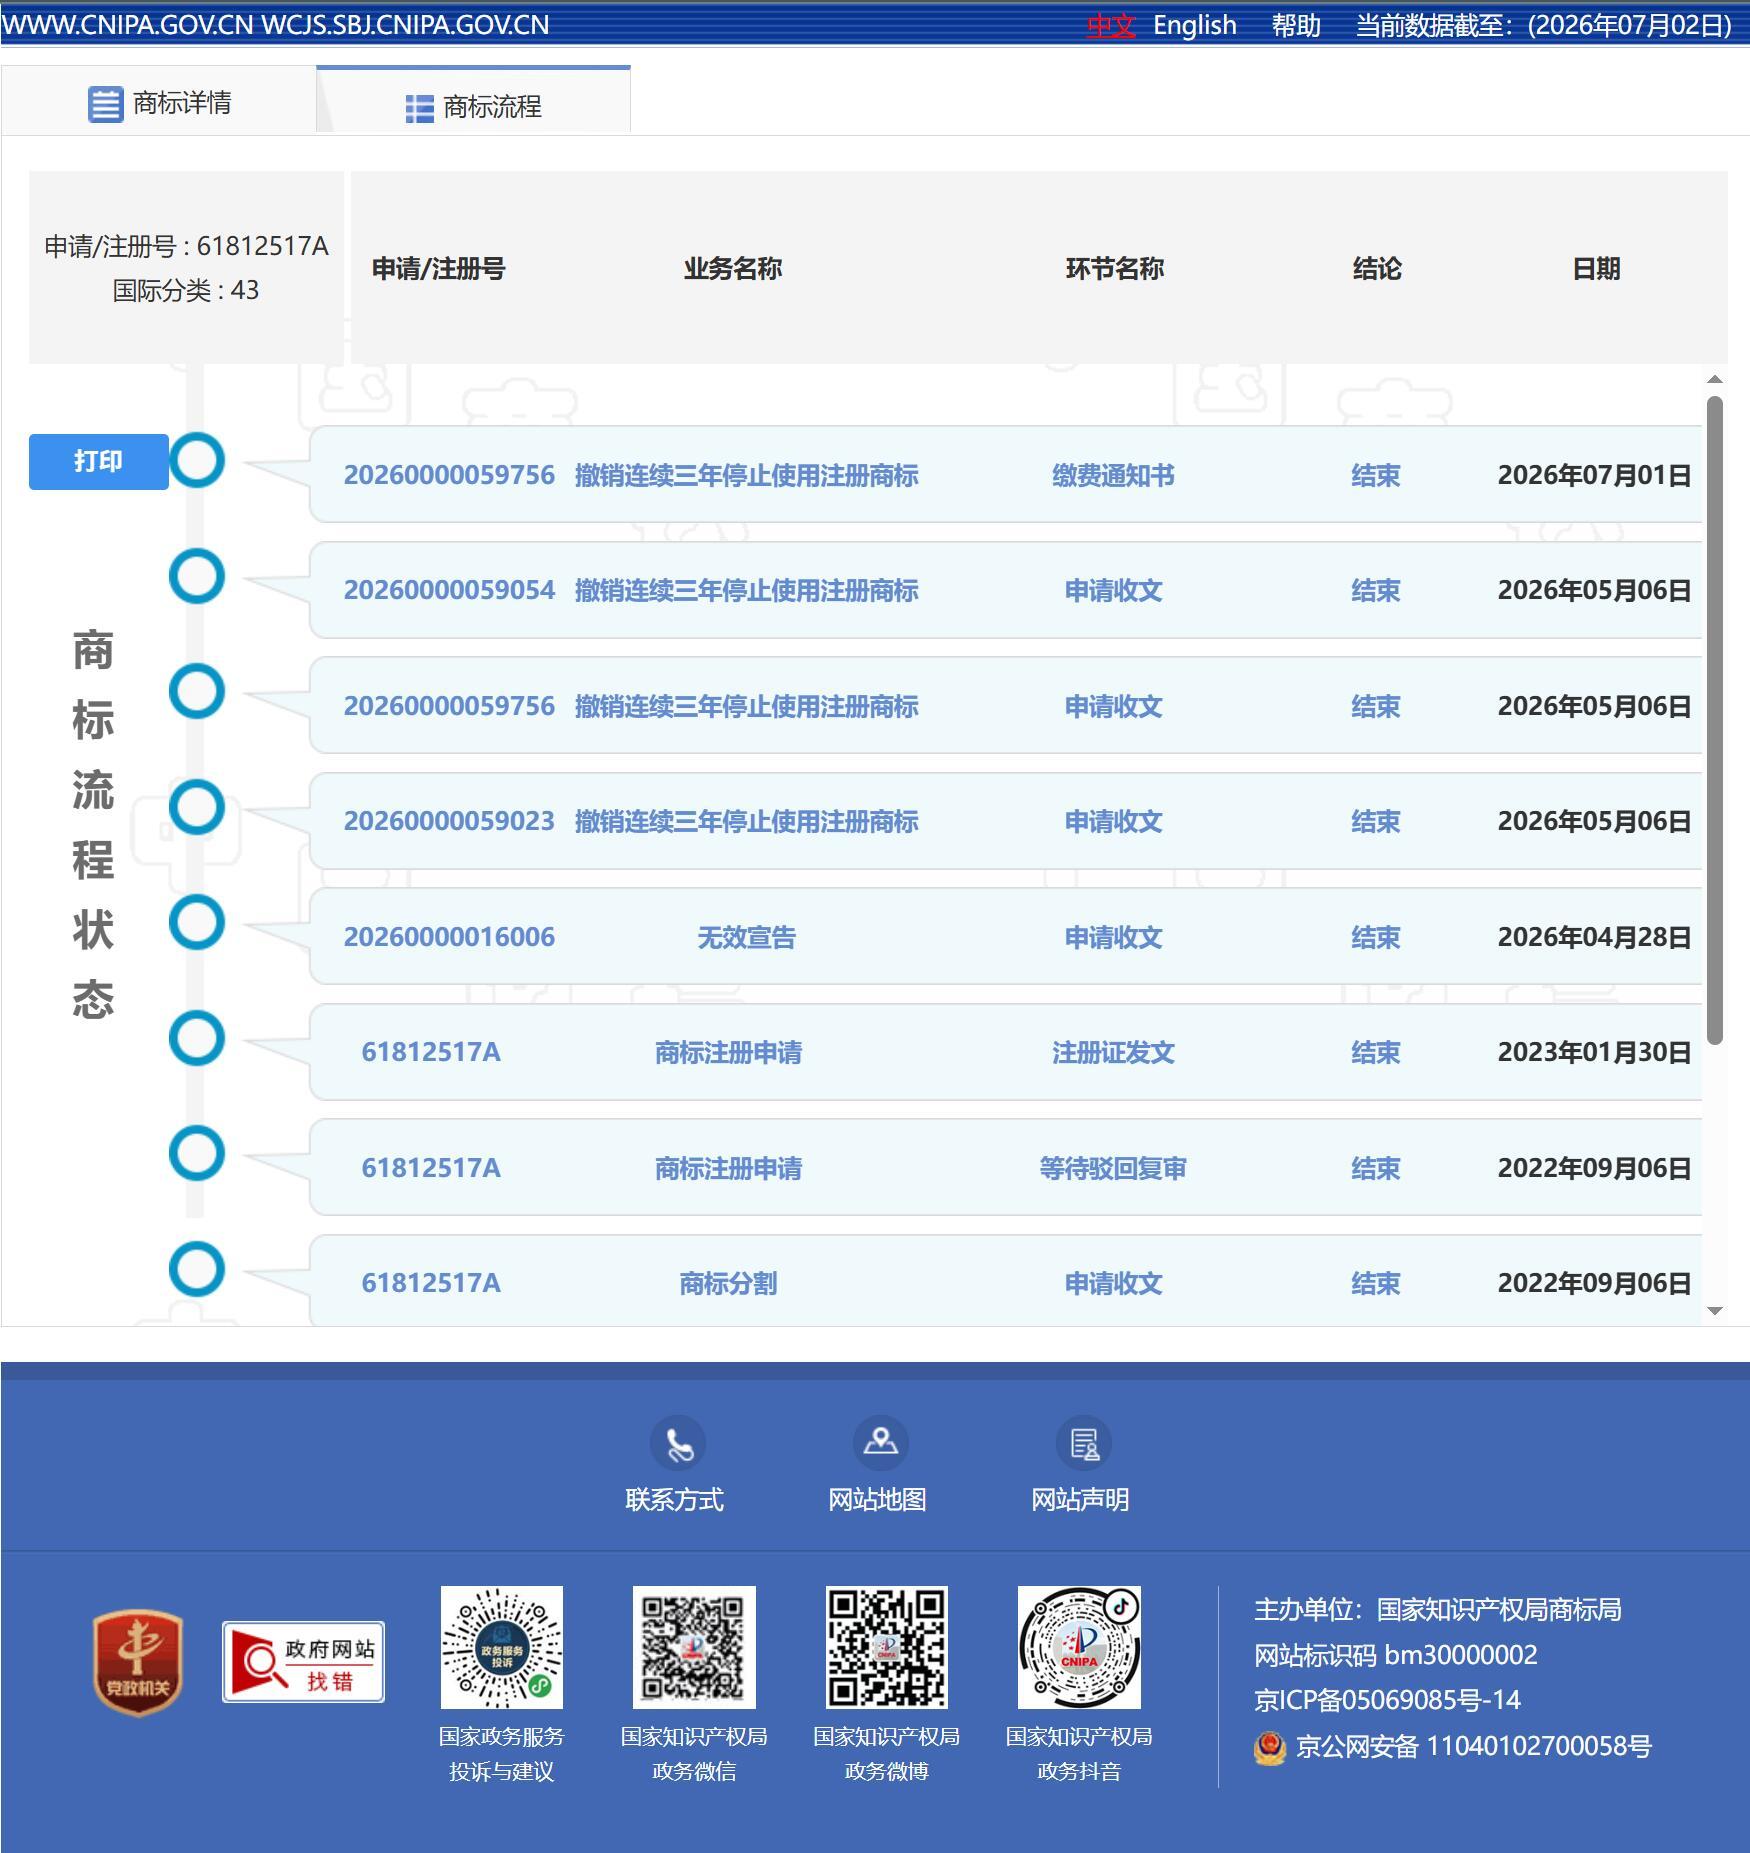Screen dimensions: 1750x1853
Task: Click the vertical scrollbar thumb
Action: click(1715, 720)
